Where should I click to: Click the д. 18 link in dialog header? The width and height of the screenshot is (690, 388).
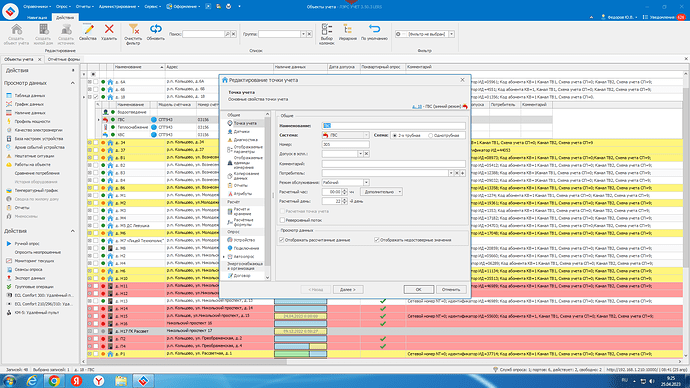(x=417, y=106)
